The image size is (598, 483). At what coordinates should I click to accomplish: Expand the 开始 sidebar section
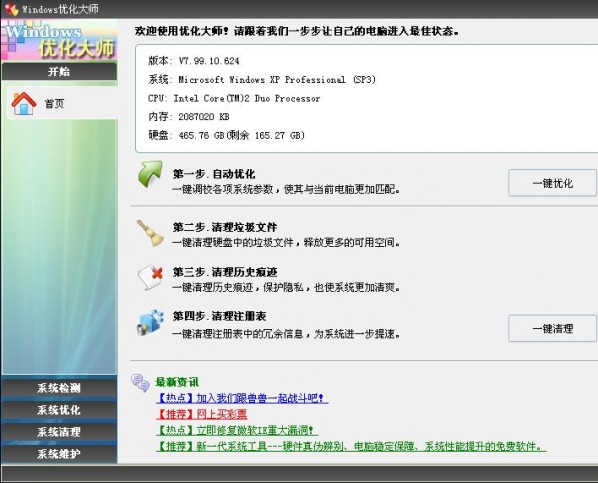(59, 71)
